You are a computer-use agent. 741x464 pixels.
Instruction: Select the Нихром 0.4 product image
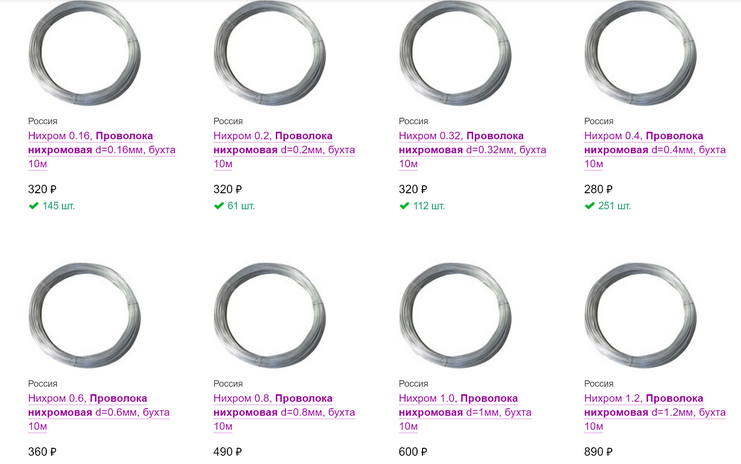click(640, 52)
